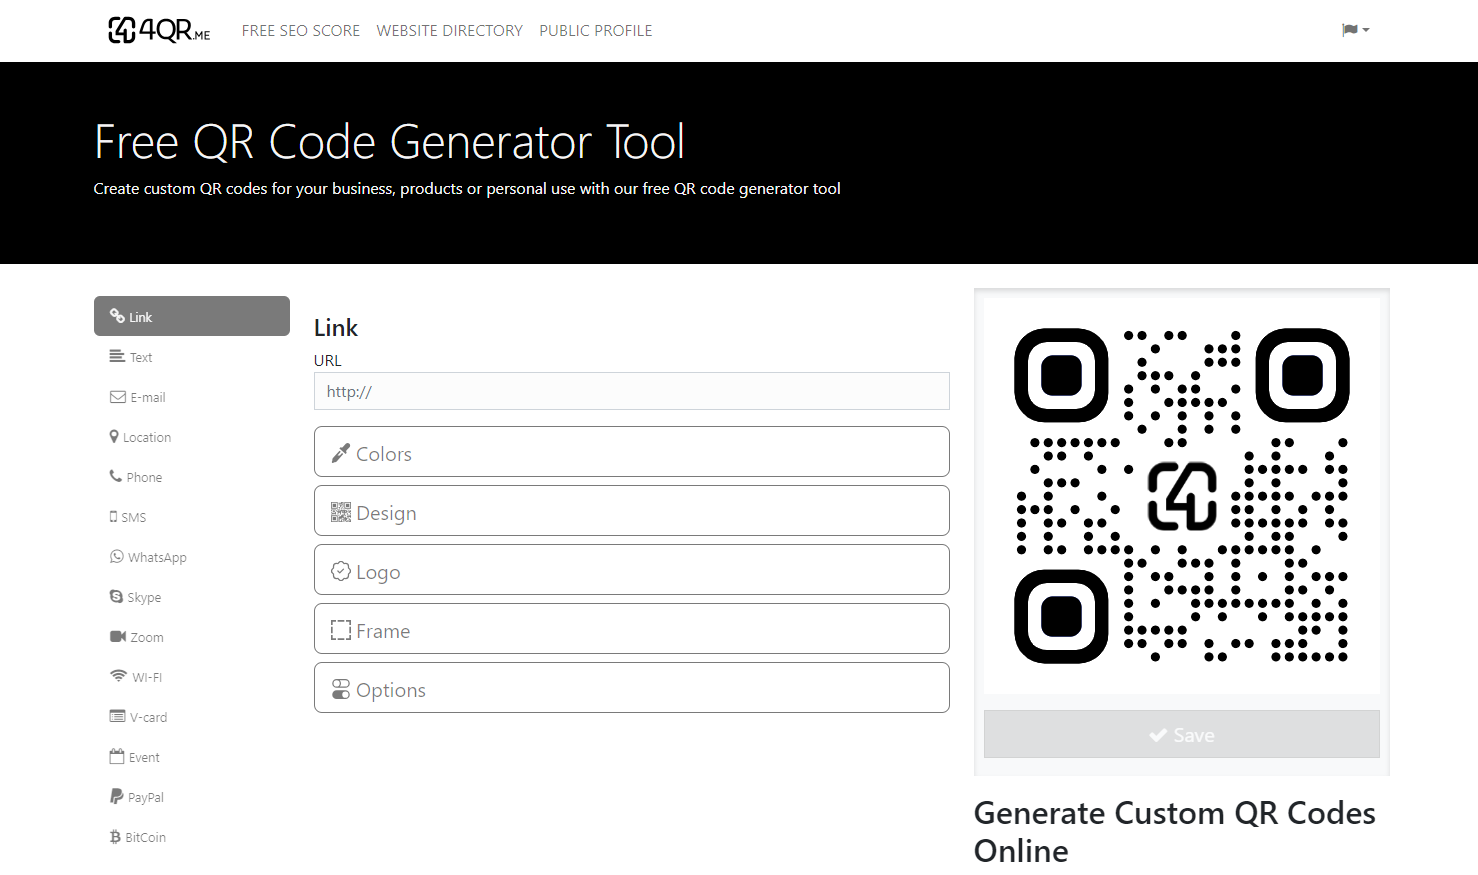Expand the Logo section
Screen dimensions: 1478x875
coord(632,570)
